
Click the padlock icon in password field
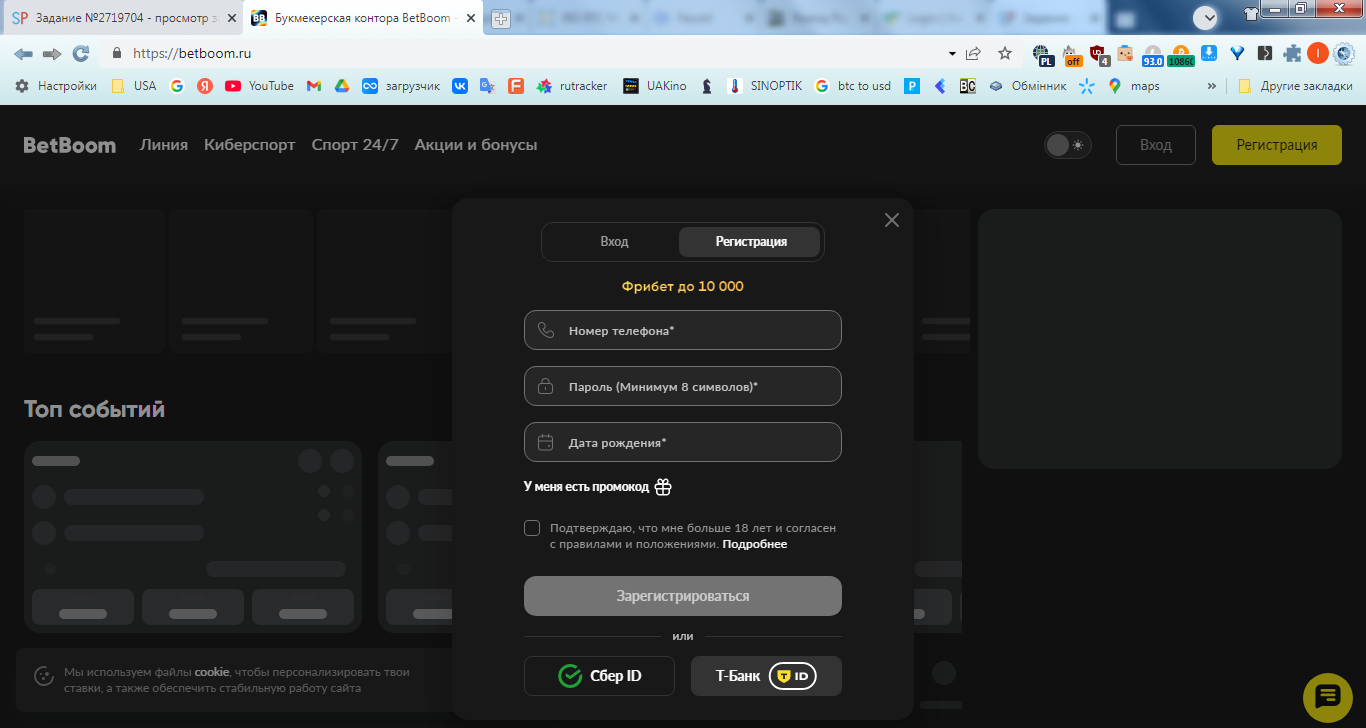[546, 386]
